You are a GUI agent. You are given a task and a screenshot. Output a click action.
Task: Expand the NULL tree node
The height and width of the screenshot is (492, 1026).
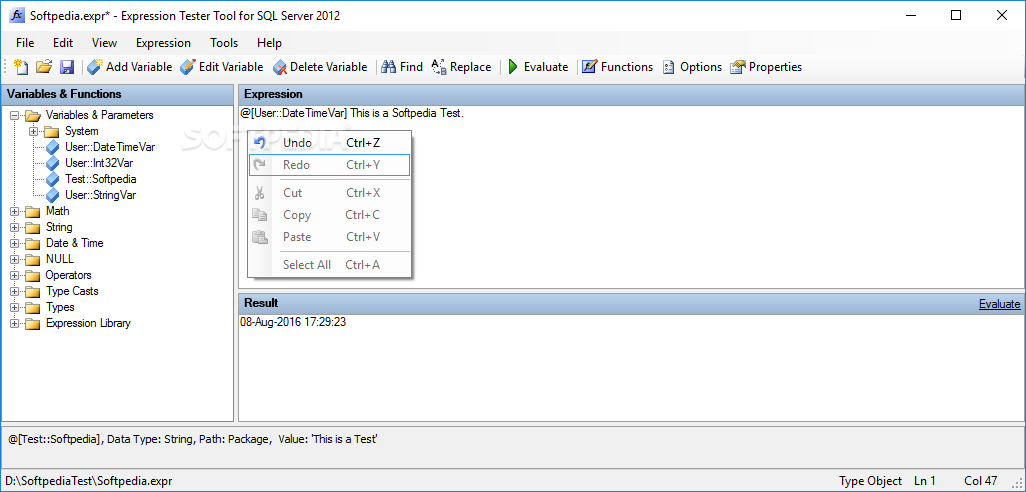tap(14, 260)
